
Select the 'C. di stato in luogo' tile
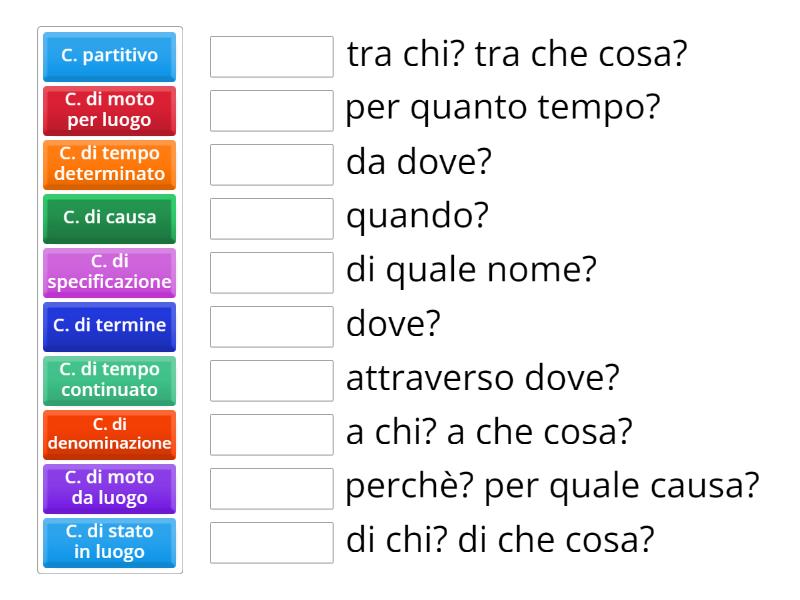point(109,543)
